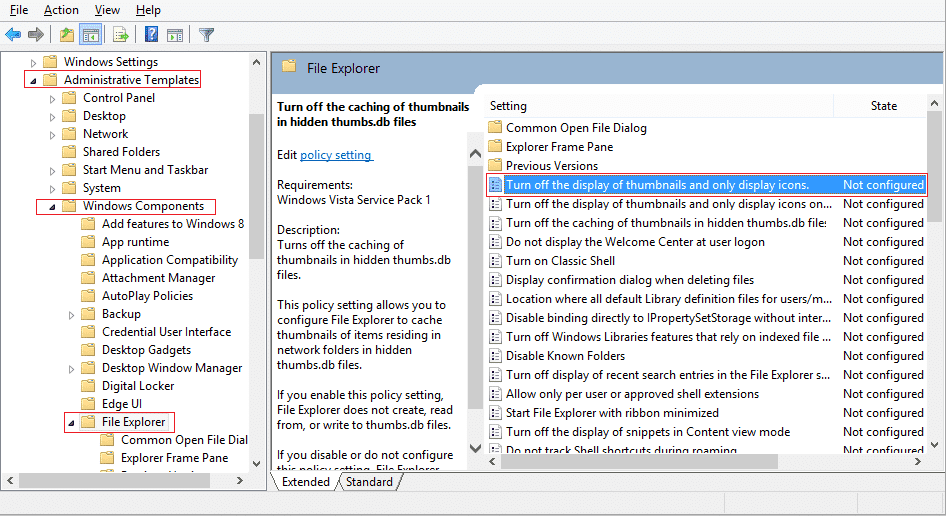This screenshot has width=946, height=516.
Task: Click the Forward arrow in toolbar
Action: click(x=36, y=35)
